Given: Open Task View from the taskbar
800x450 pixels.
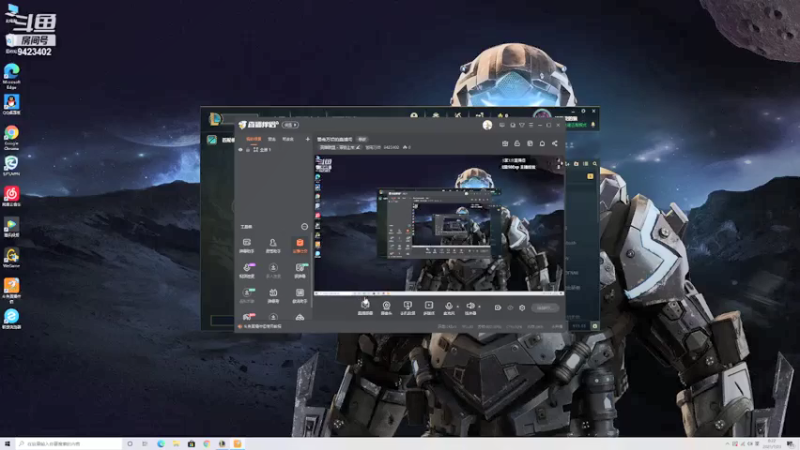Looking at the screenshot, I should click(x=145, y=444).
